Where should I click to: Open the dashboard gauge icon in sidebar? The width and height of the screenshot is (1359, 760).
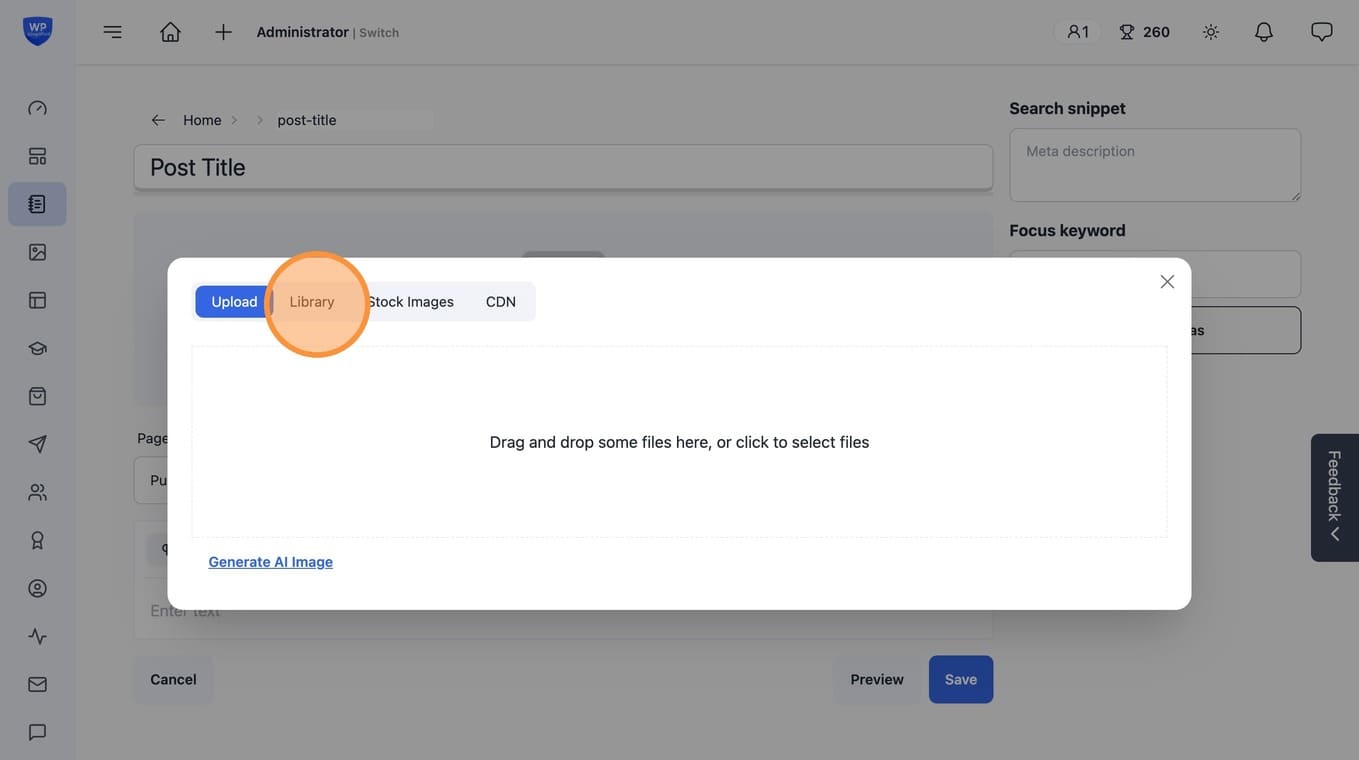[x=38, y=108]
